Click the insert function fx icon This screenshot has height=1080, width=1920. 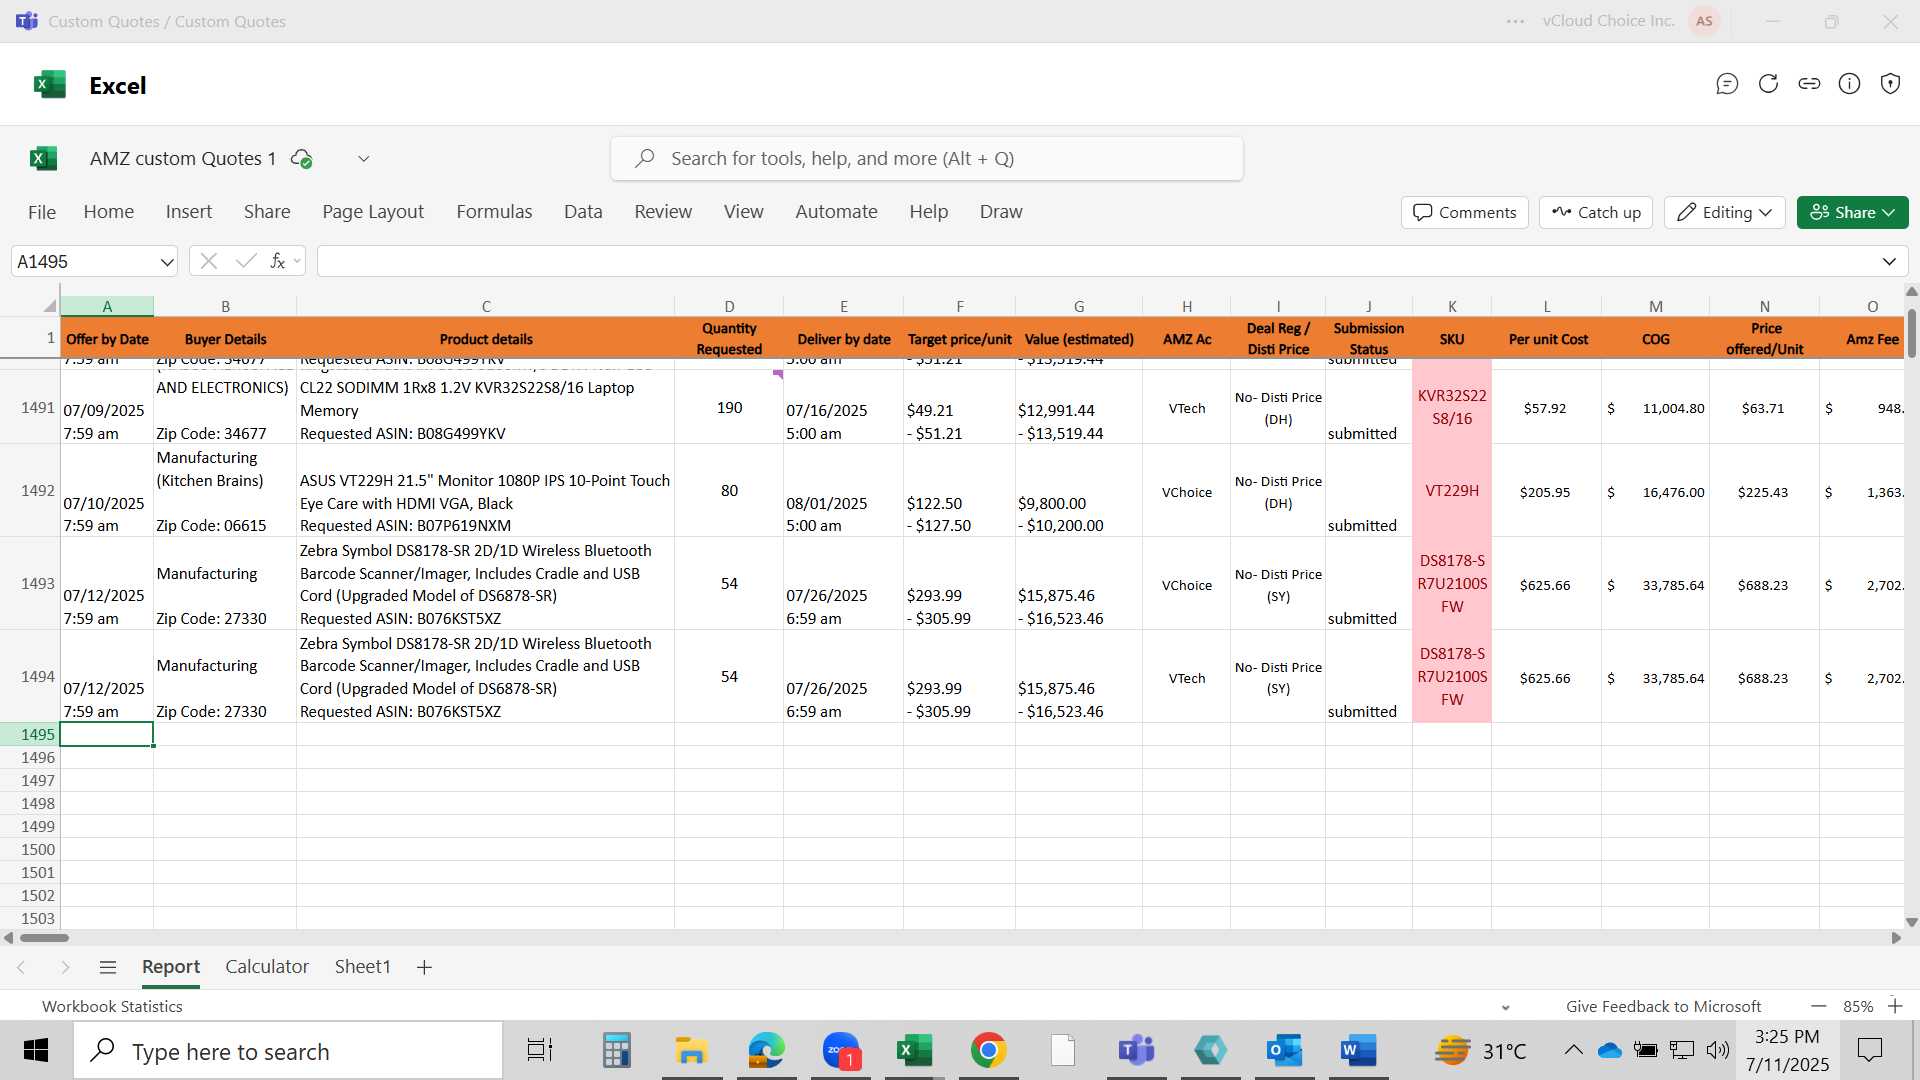pyautogui.click(x=277, y=261)
